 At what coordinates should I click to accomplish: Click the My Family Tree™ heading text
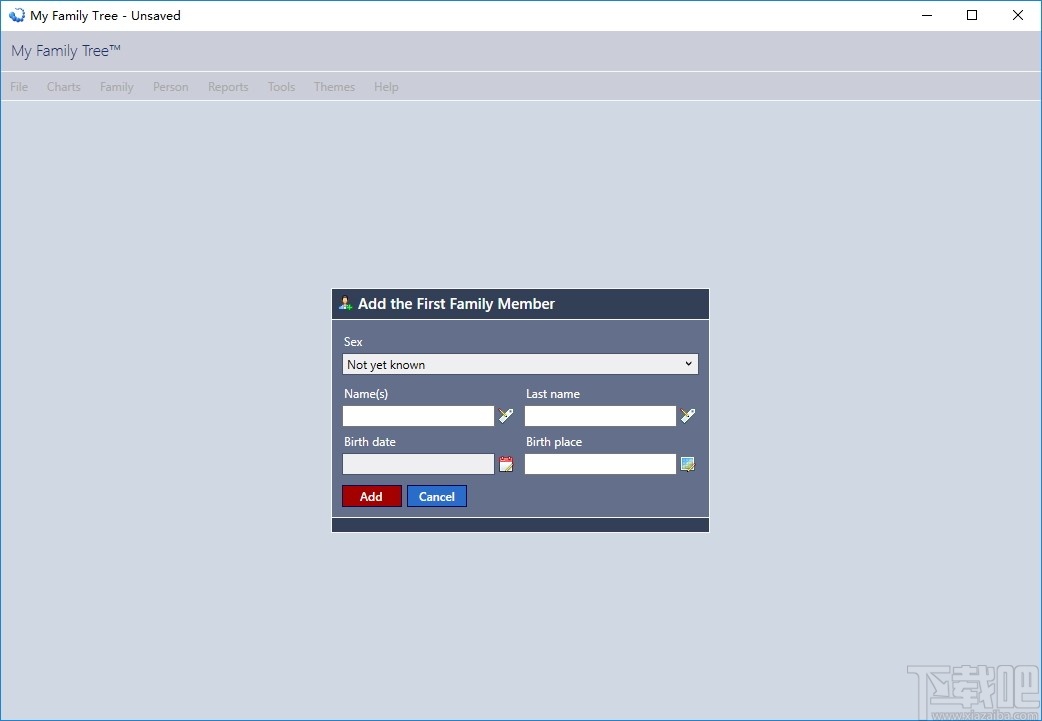[x=66, y=51]
